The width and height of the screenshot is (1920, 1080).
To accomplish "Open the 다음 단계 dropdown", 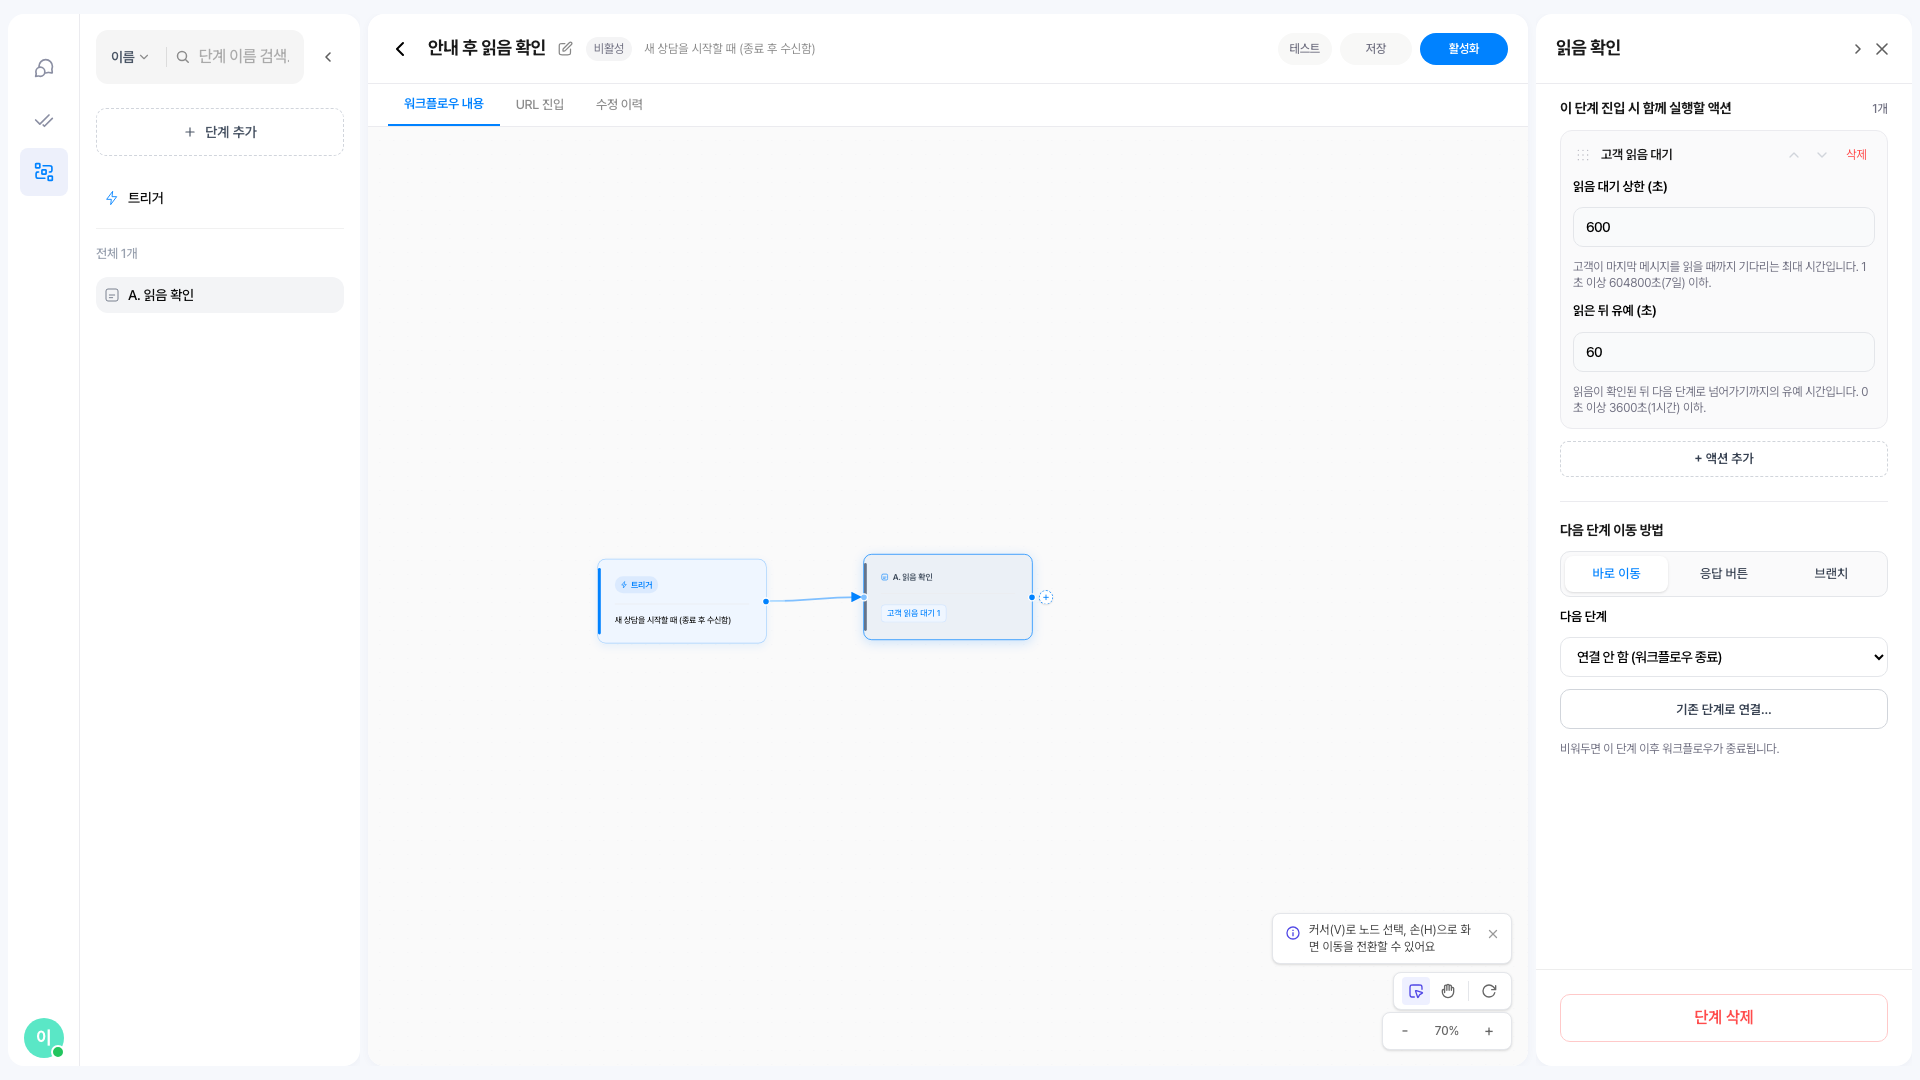I will tap(1724, 657).
